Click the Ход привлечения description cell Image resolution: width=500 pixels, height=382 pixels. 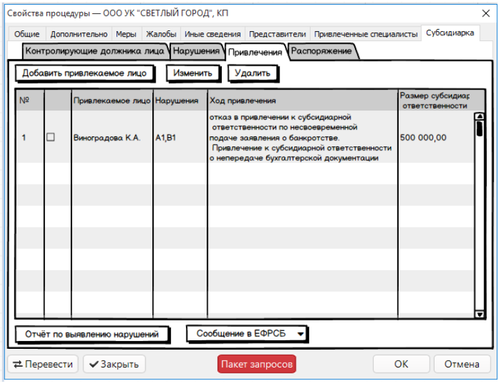pyautogui.click(x=302, y=137)
